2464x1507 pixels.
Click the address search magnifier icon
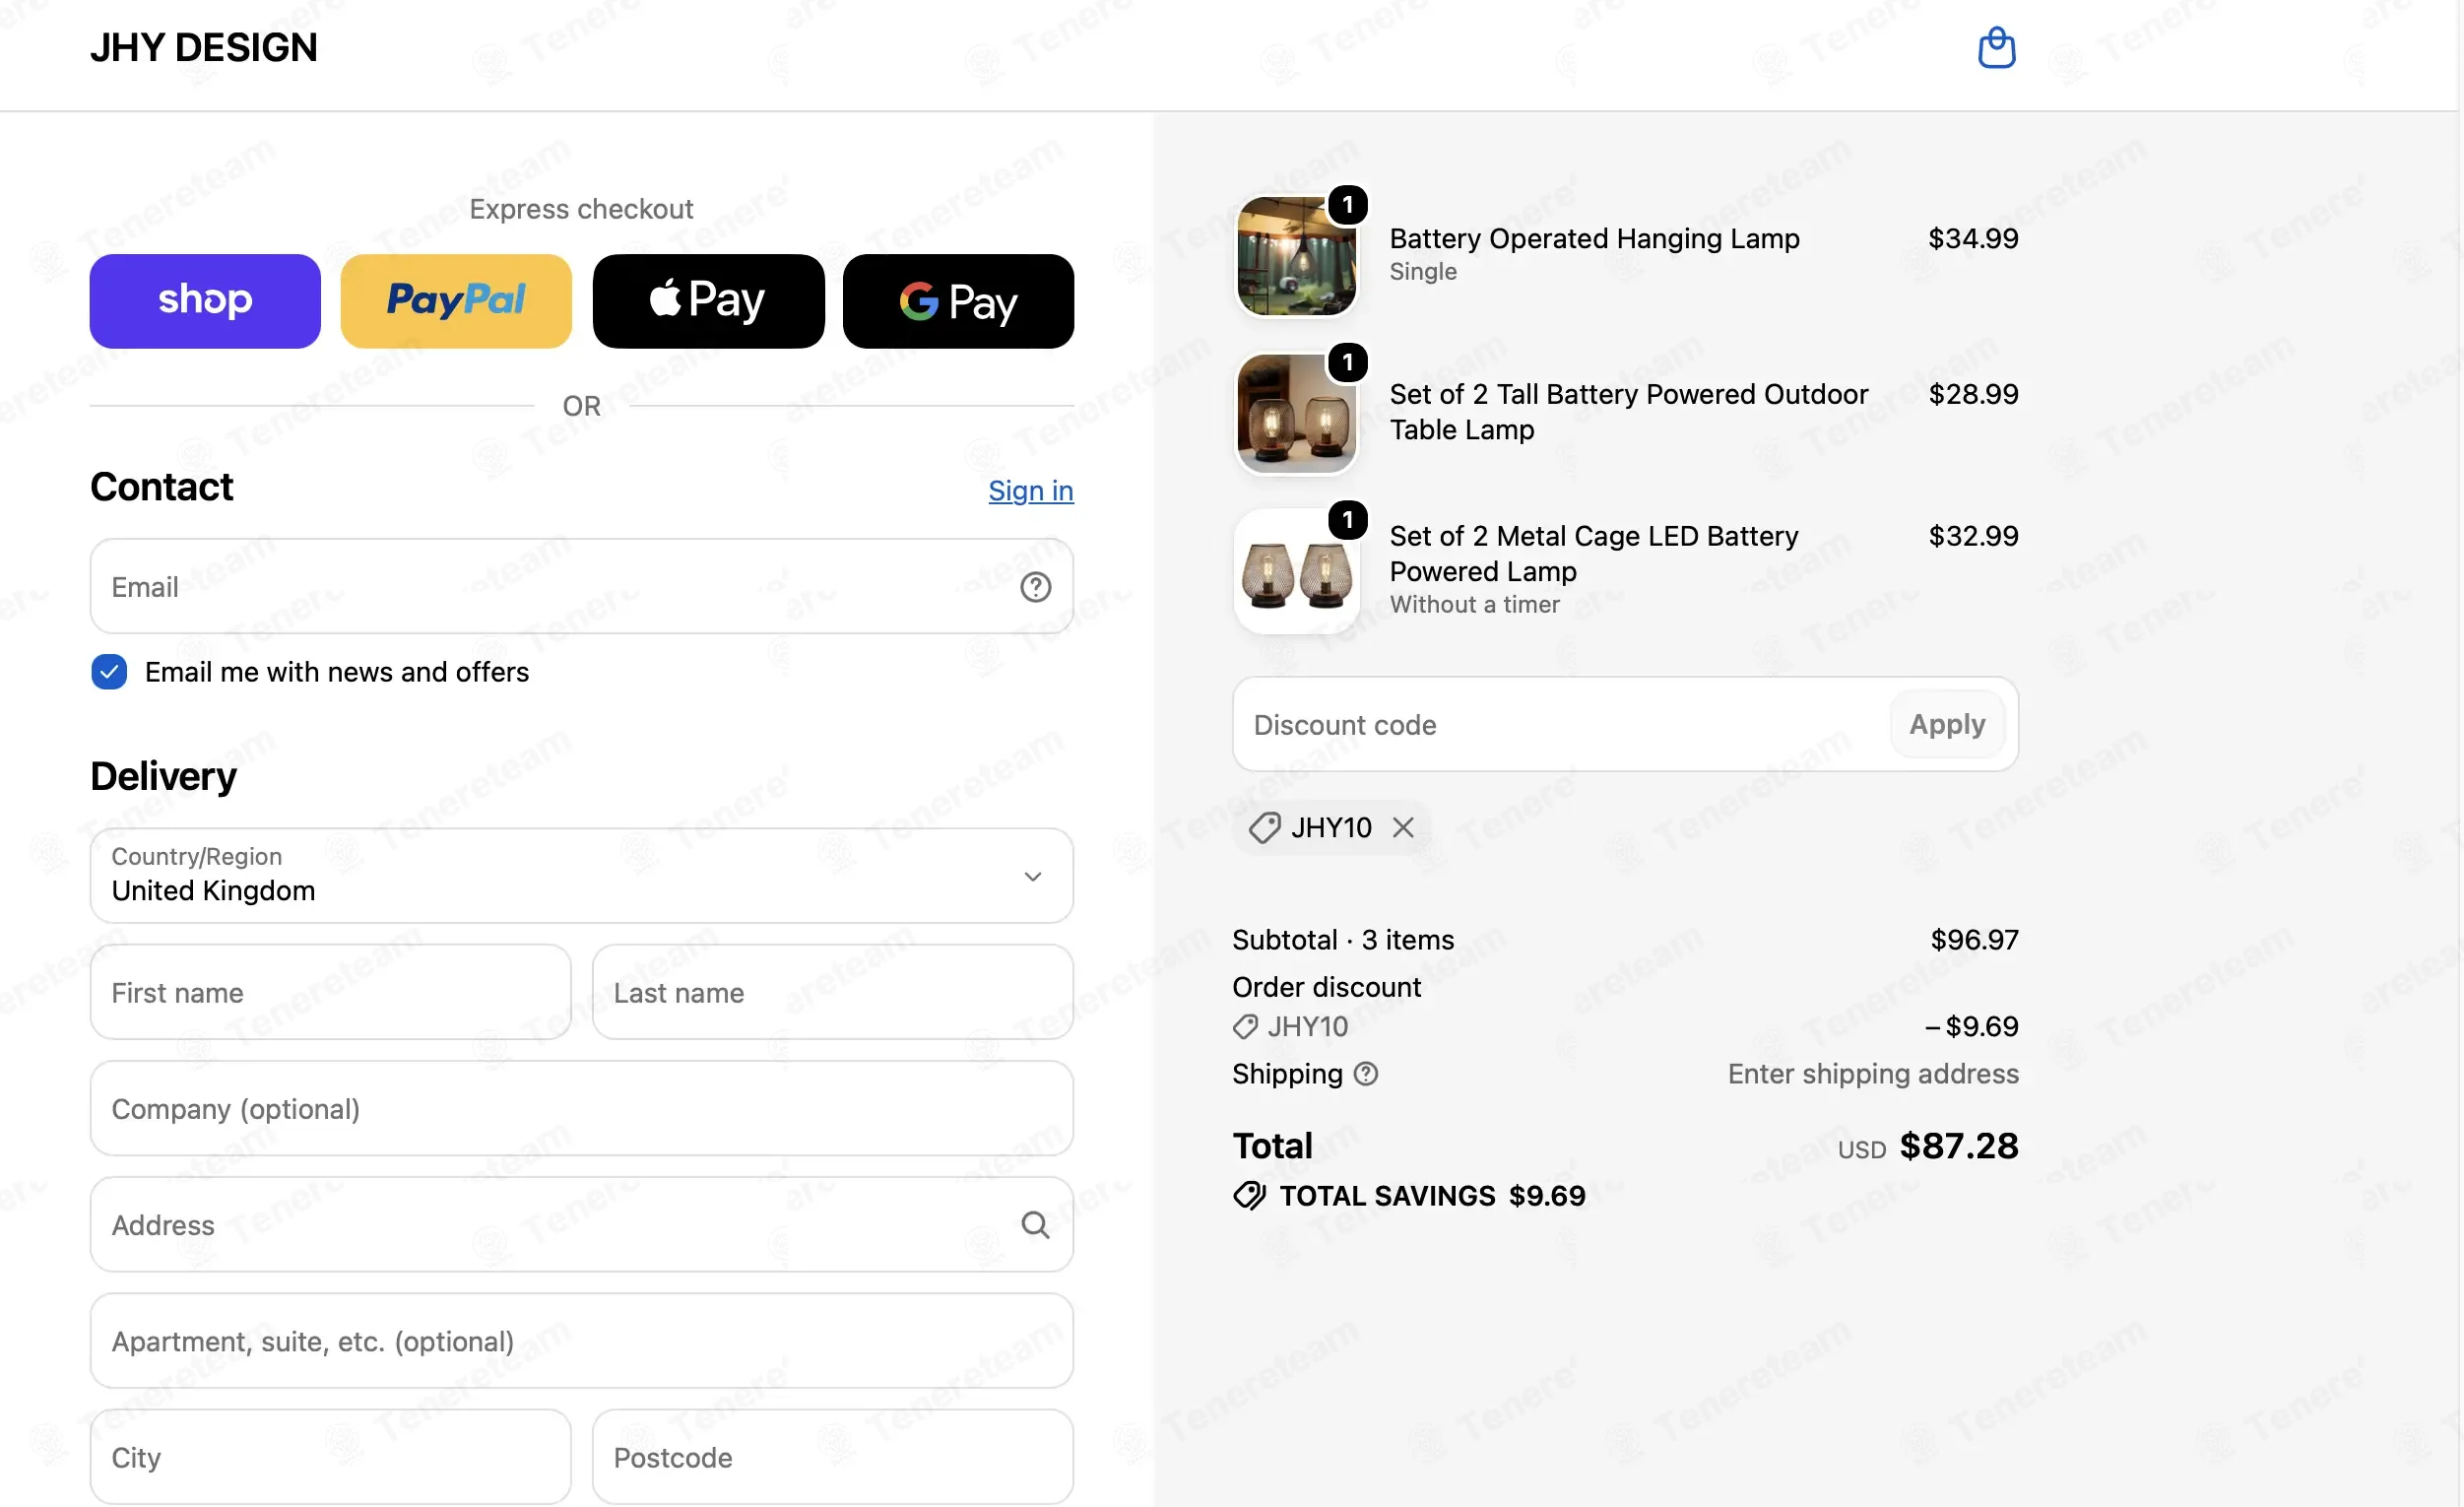pos(1035,1225)
